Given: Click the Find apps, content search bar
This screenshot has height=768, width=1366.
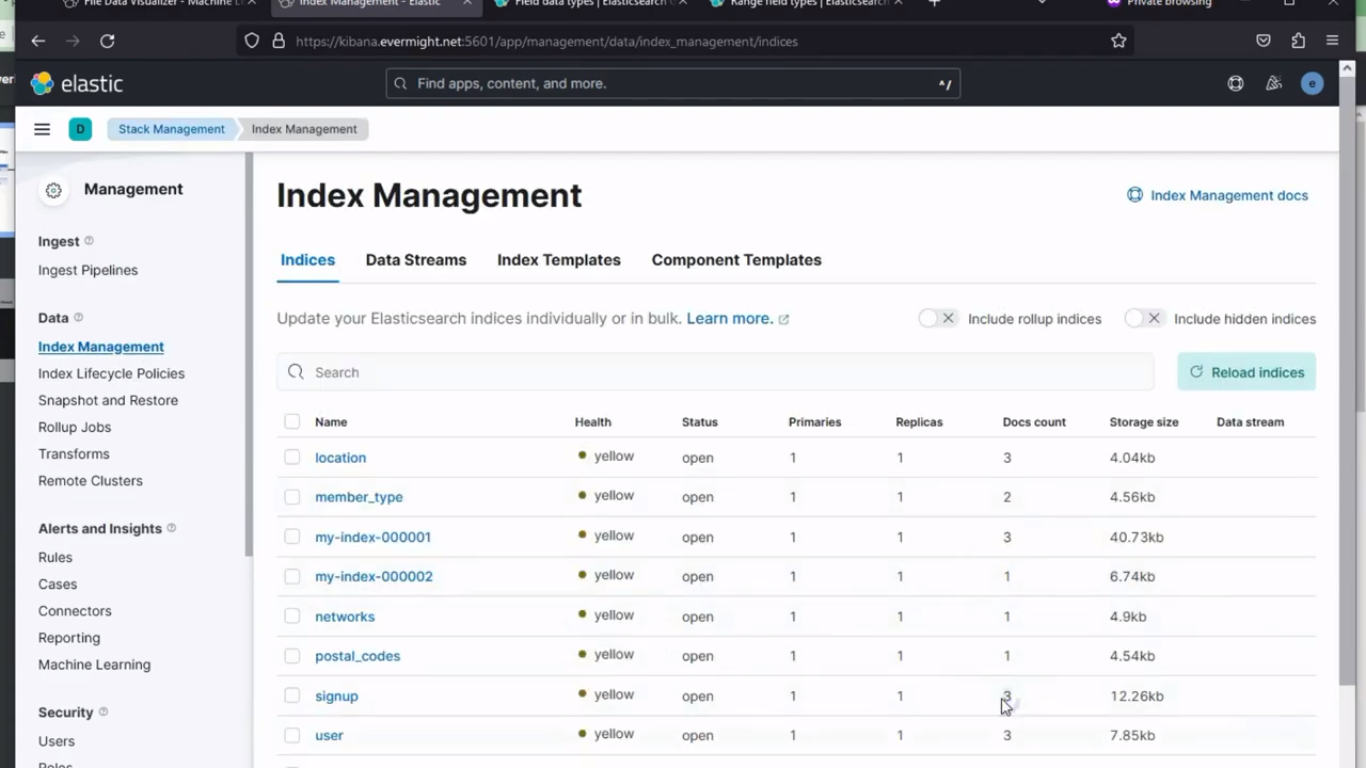Looking at the screenshot, I should click(673, 84).
